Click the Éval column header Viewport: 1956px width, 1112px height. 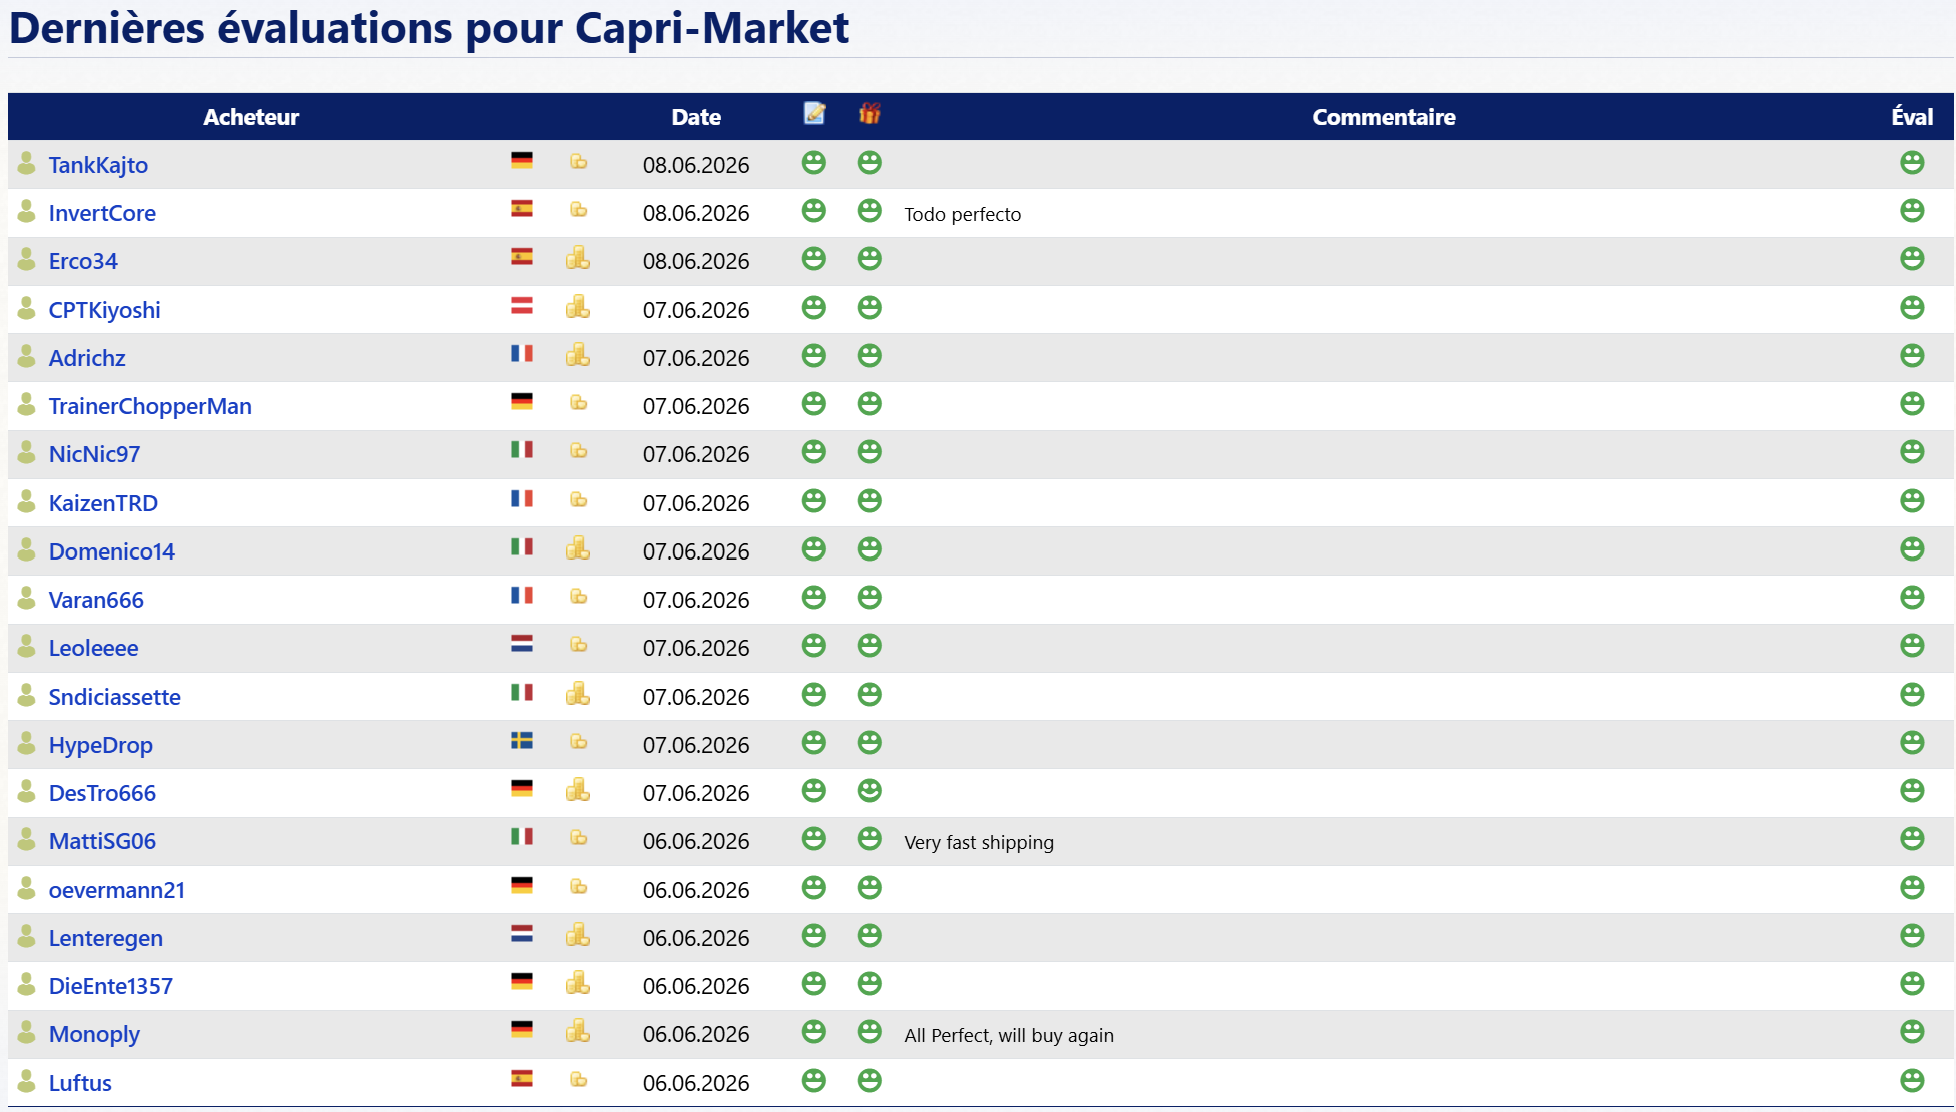coord(1912,117)
